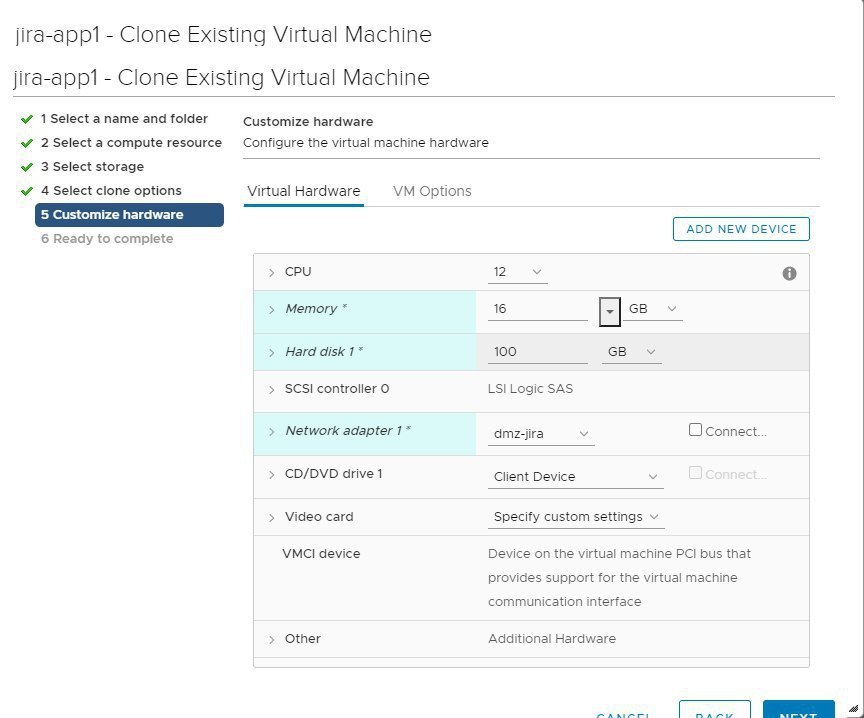The height and width of the screenshot is (718, 864).
Task: Go to step 1 Select a name and folder
Action: 124,118
